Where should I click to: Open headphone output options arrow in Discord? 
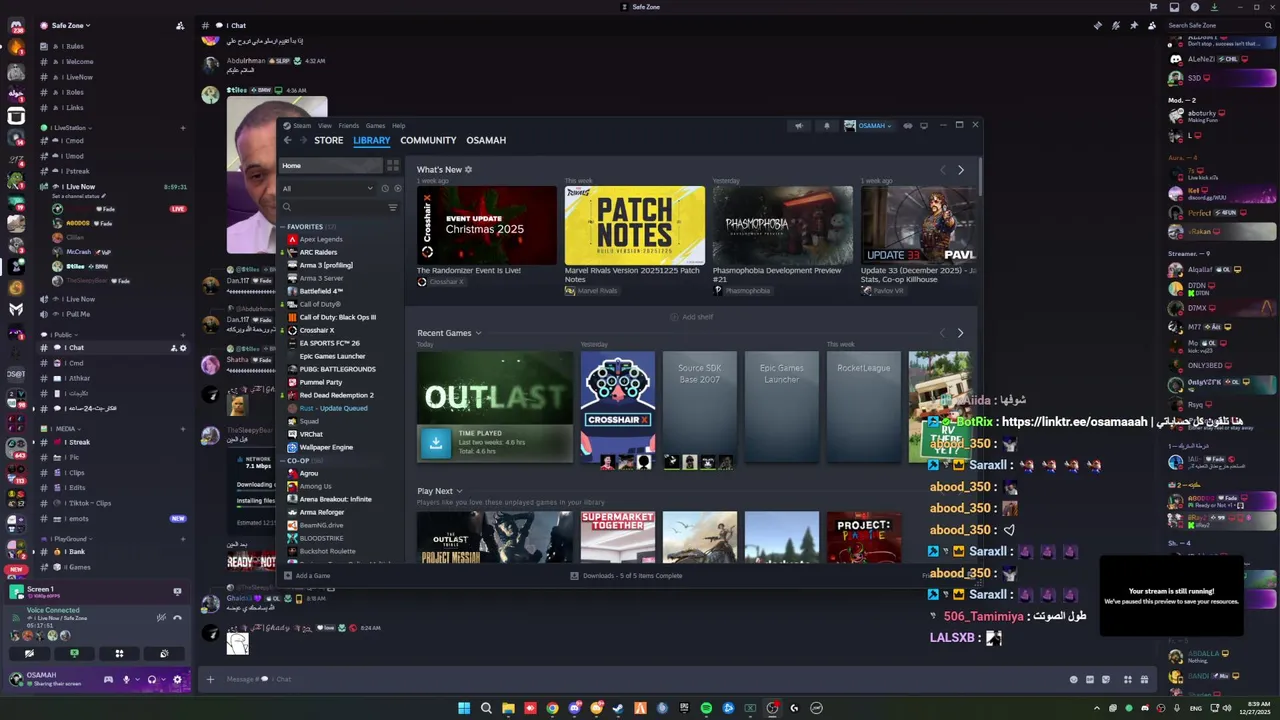163,680
